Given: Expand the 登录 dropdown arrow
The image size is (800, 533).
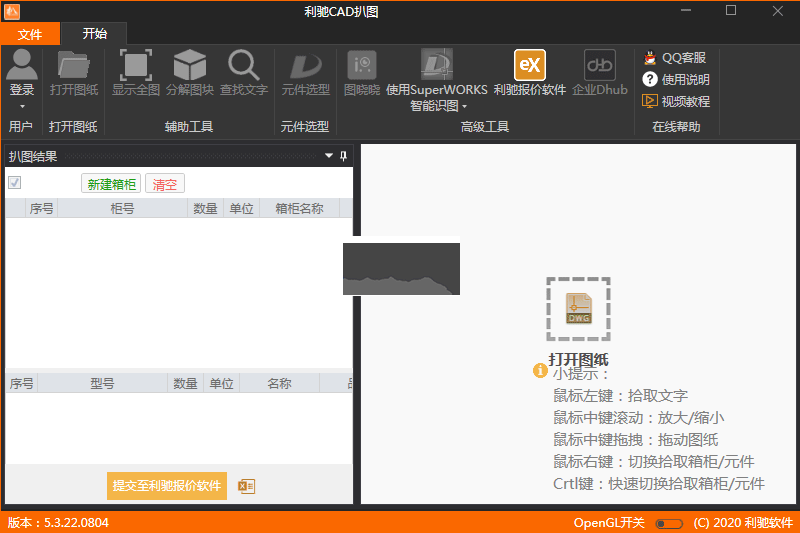Looking at the screenshot, I should (x=21, y=106).
